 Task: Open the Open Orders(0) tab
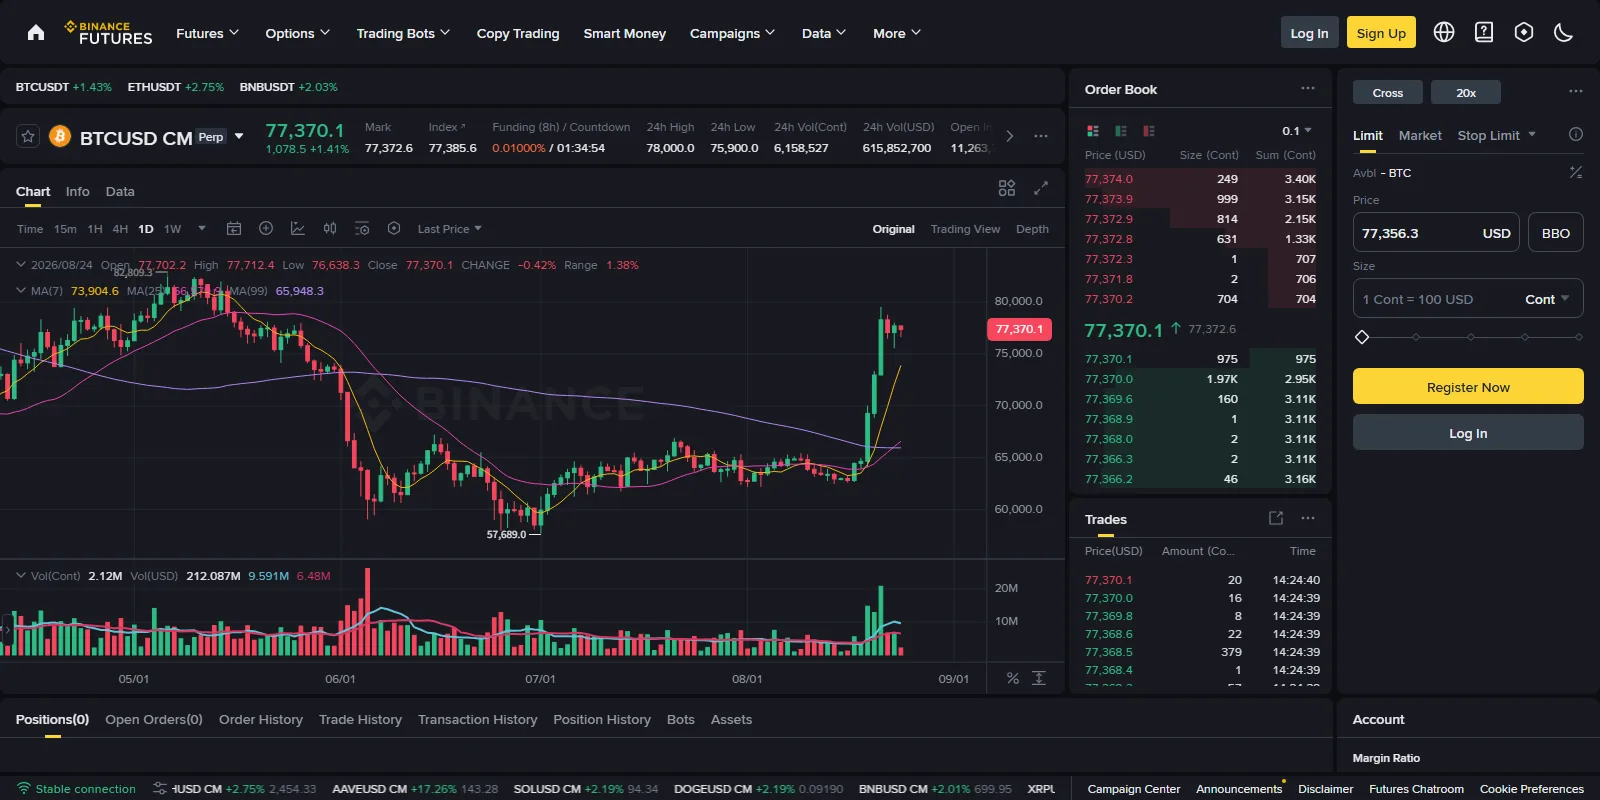[154, 719]
